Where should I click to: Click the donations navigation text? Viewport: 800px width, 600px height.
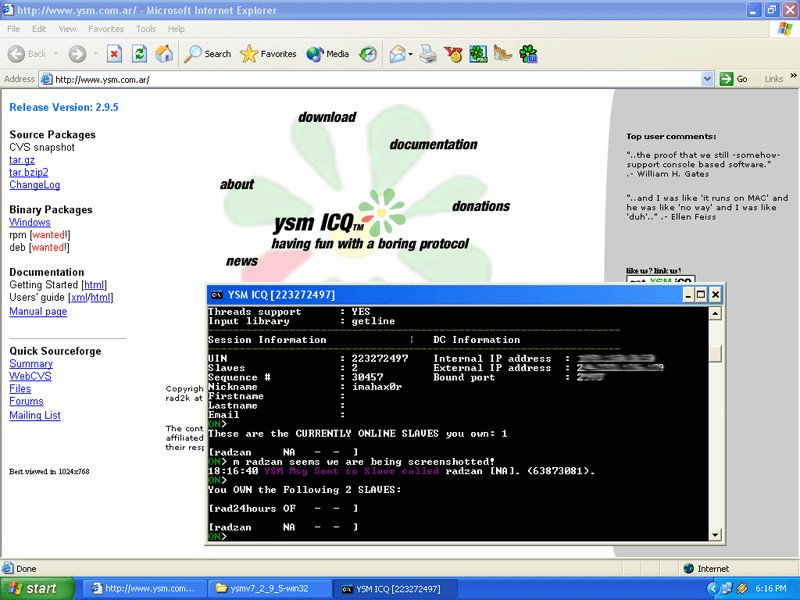(481, 206)
